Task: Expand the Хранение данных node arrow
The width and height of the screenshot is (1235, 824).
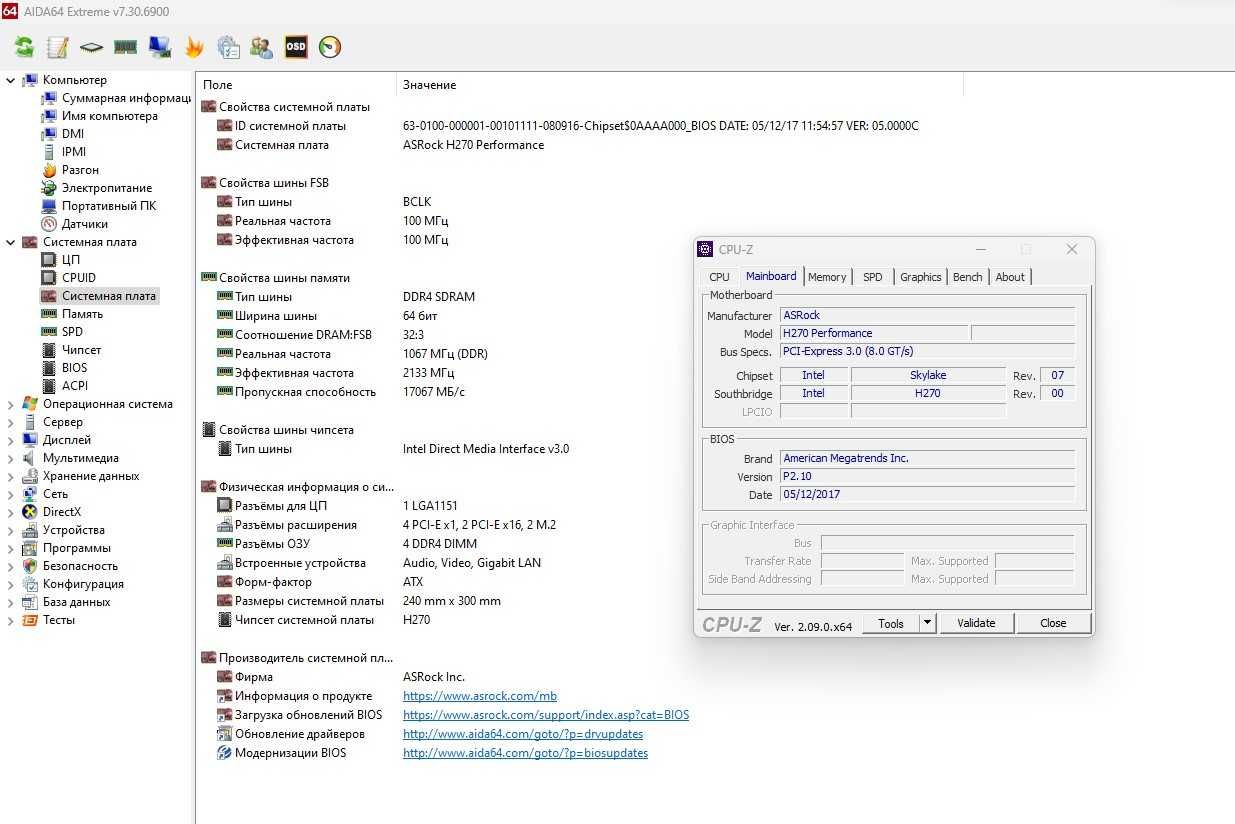Action: [10, 476]
